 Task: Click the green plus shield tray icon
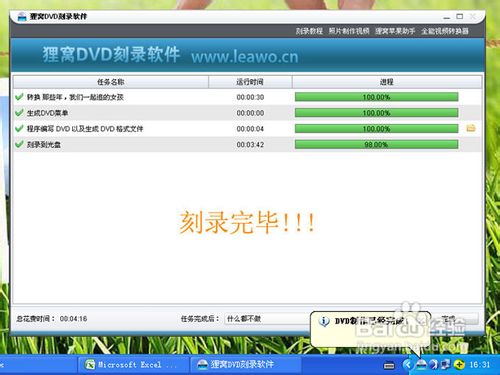(x=459, y=365)
